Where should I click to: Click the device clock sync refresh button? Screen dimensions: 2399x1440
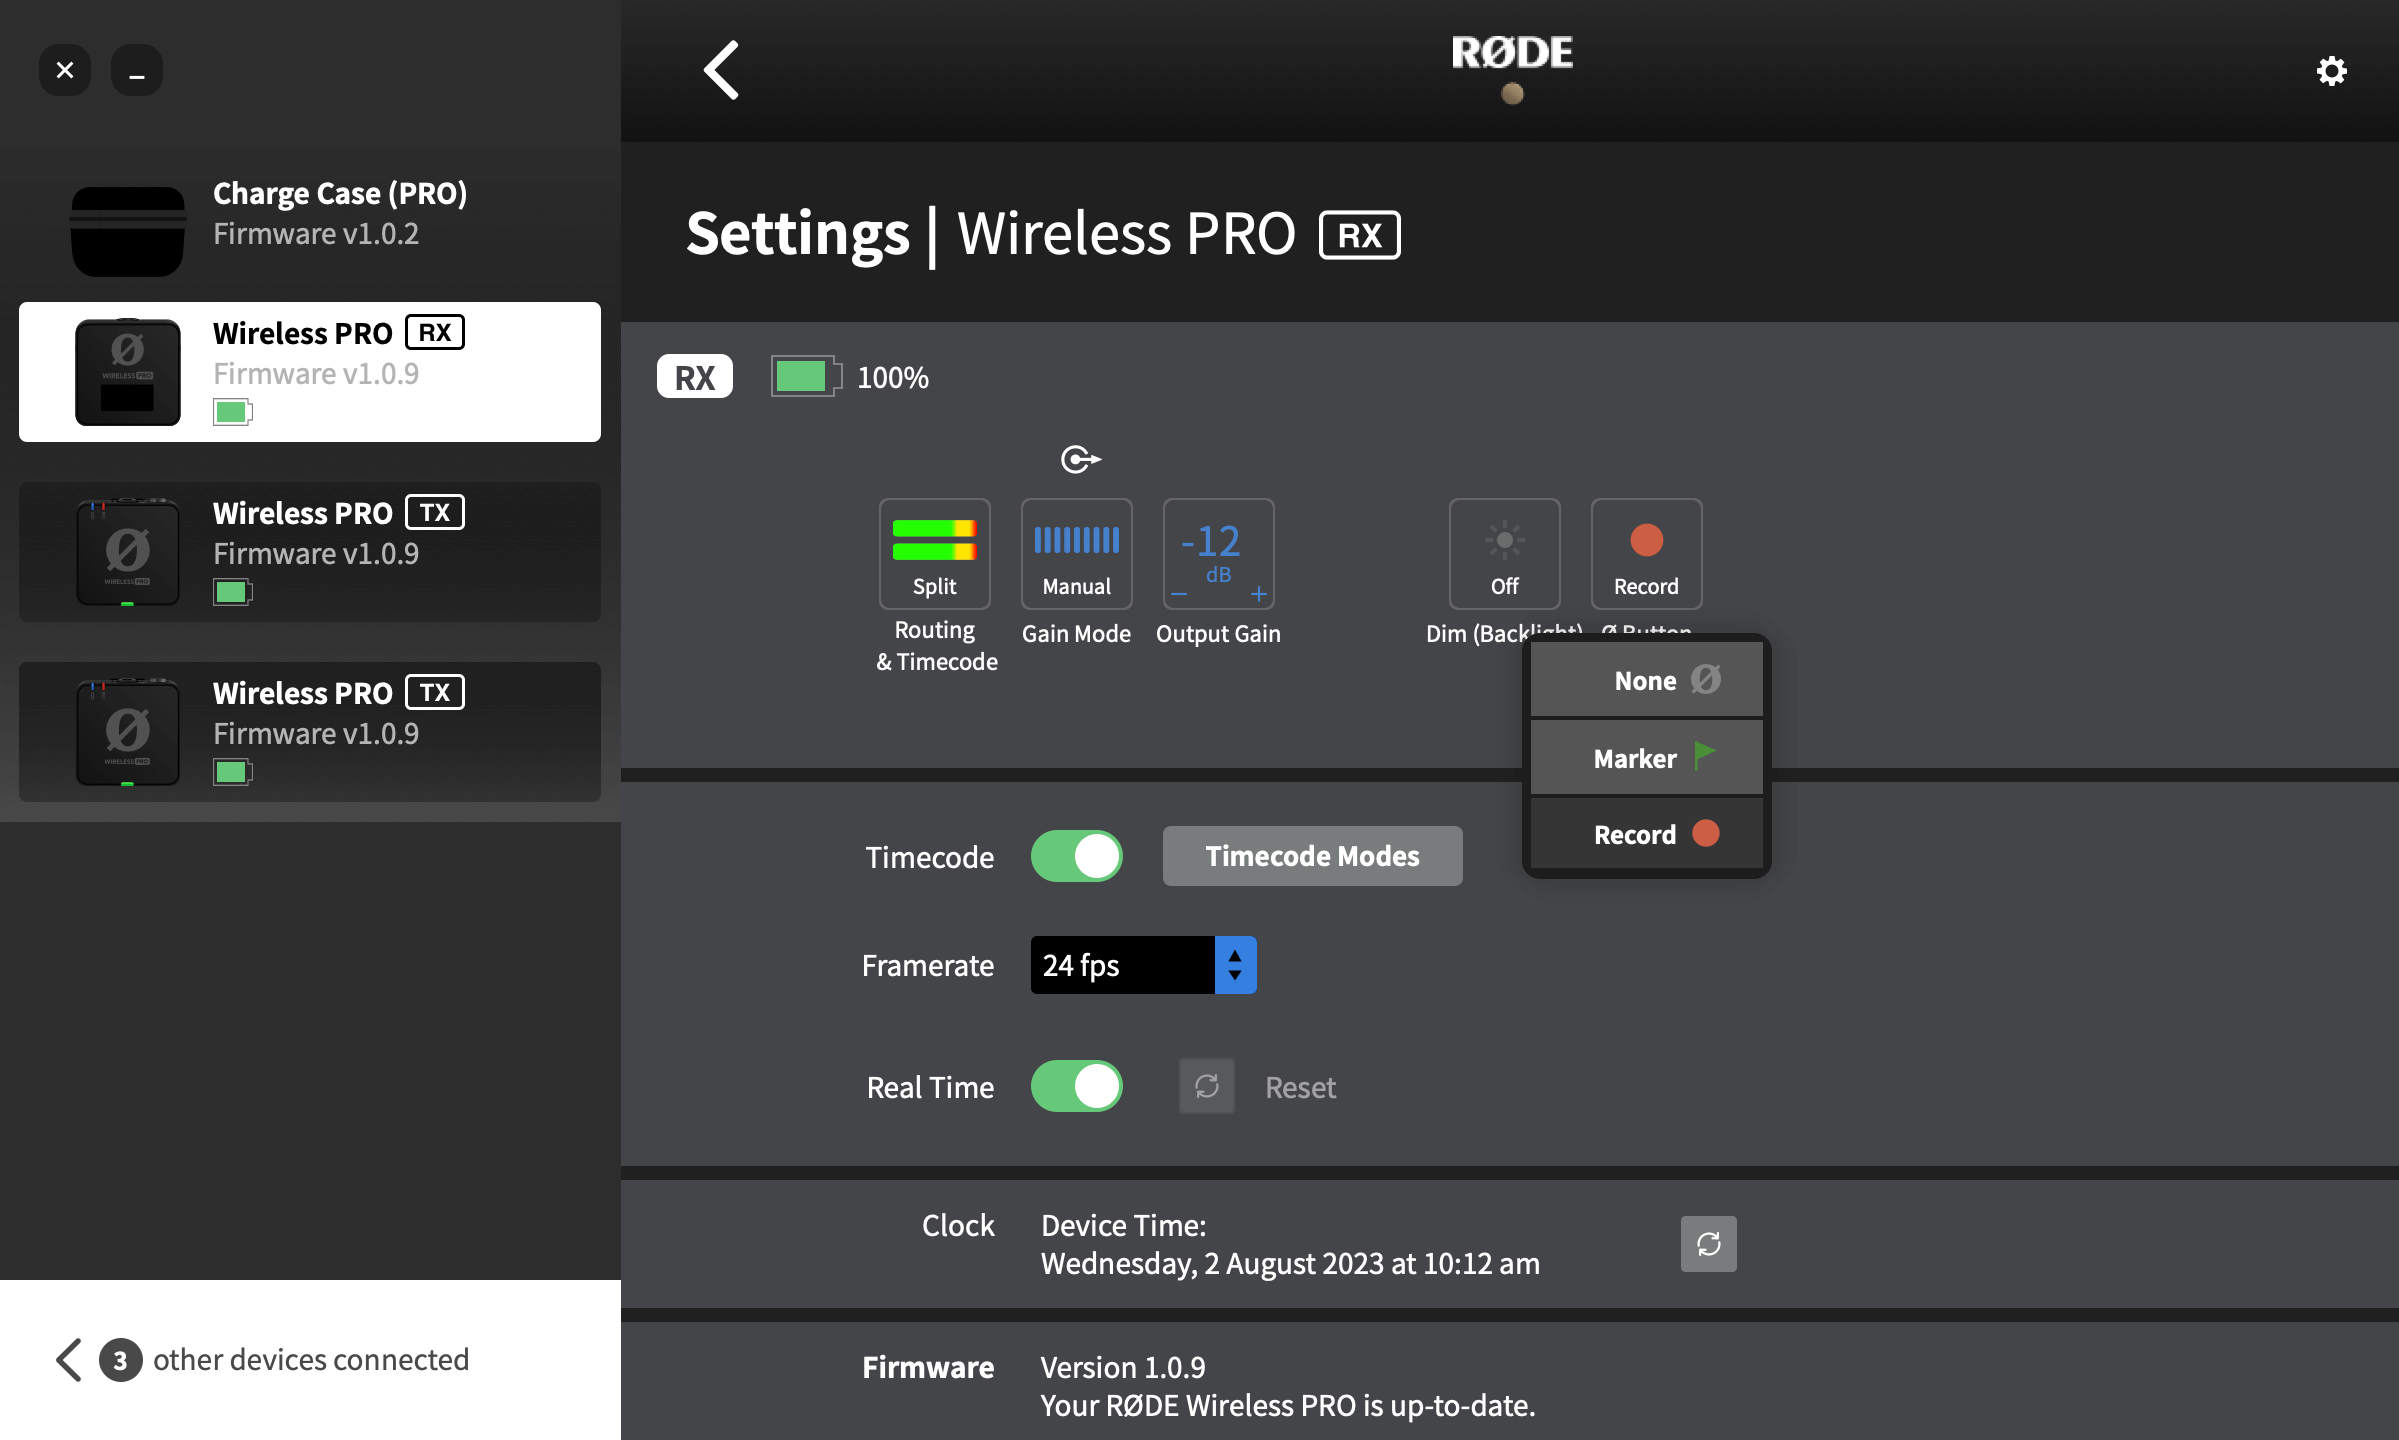click(x=1708, y=1244)
